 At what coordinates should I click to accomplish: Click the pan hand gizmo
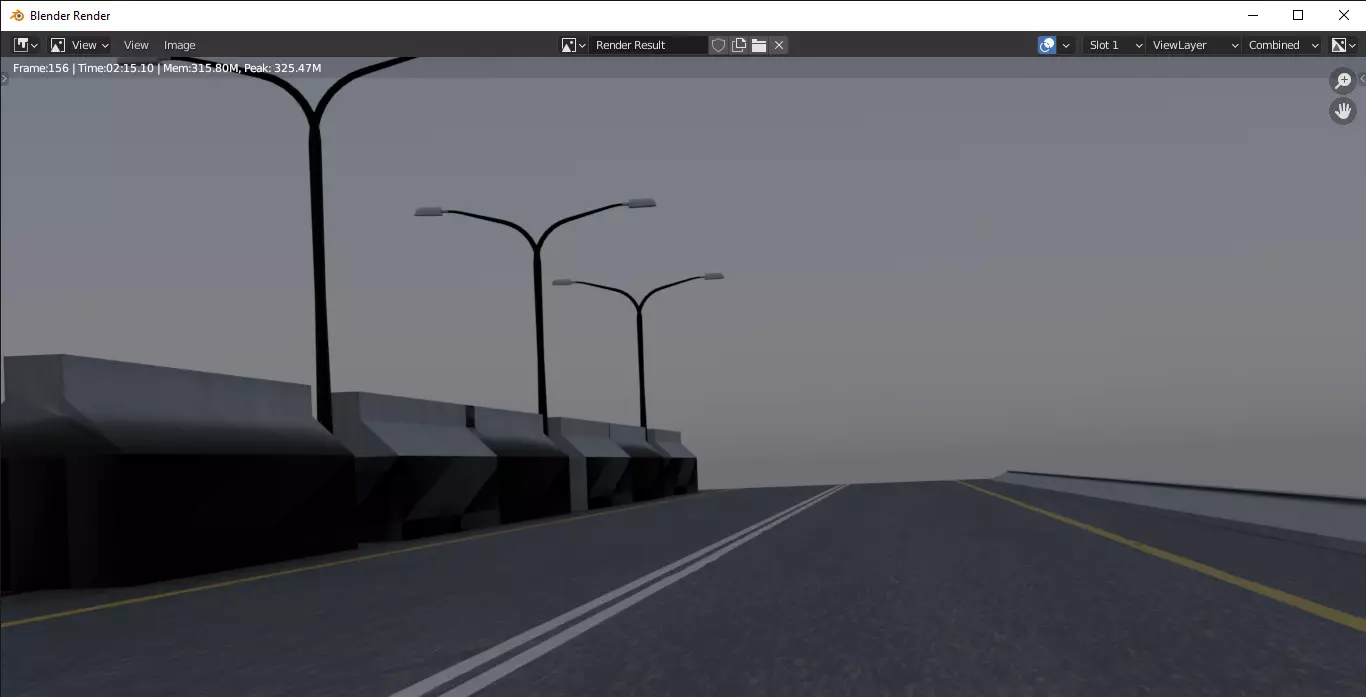1343,111
